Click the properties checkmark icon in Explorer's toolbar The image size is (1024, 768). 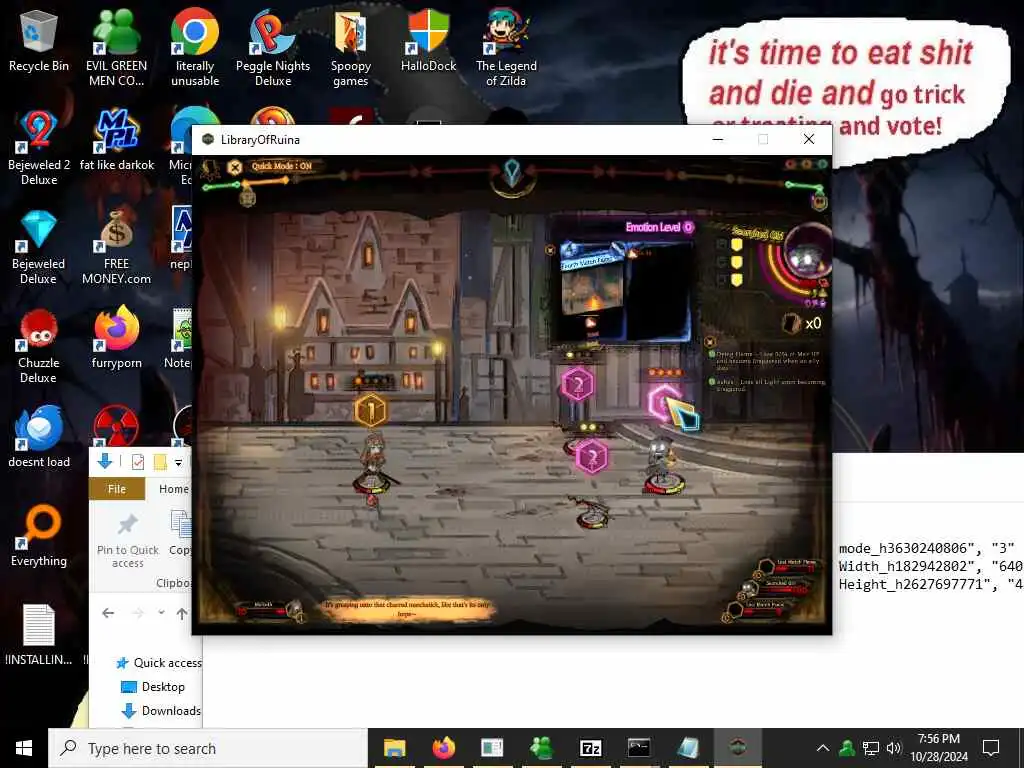pos(138,462)
